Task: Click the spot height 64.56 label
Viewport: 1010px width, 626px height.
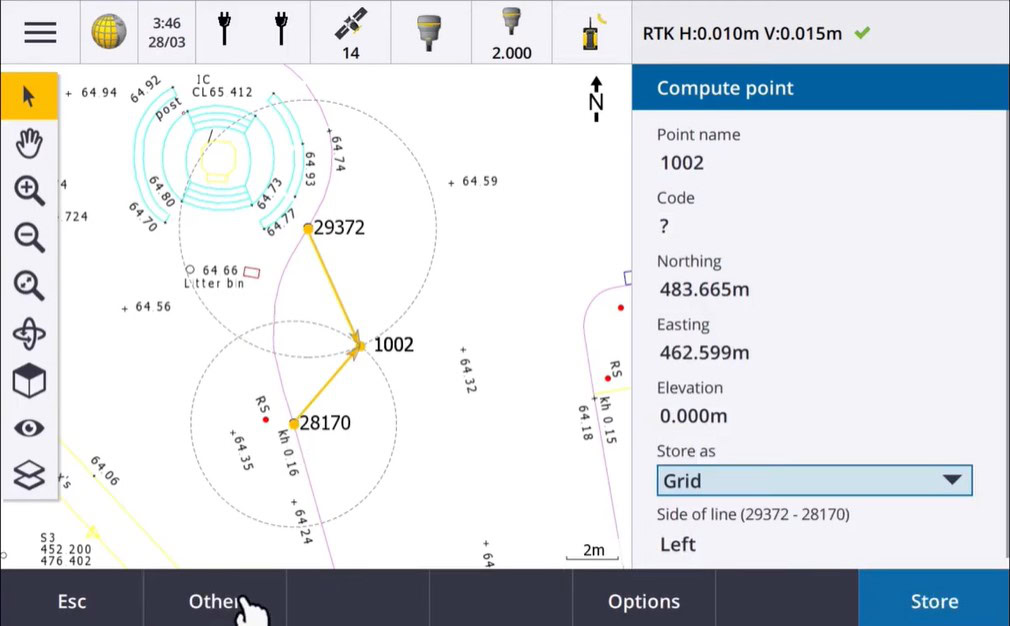Action: click(x=153, y=307)
